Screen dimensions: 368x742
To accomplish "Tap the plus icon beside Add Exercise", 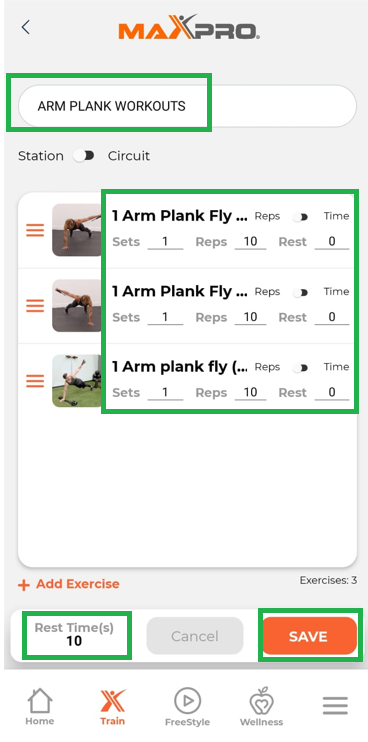I will [x=23, y=585].
